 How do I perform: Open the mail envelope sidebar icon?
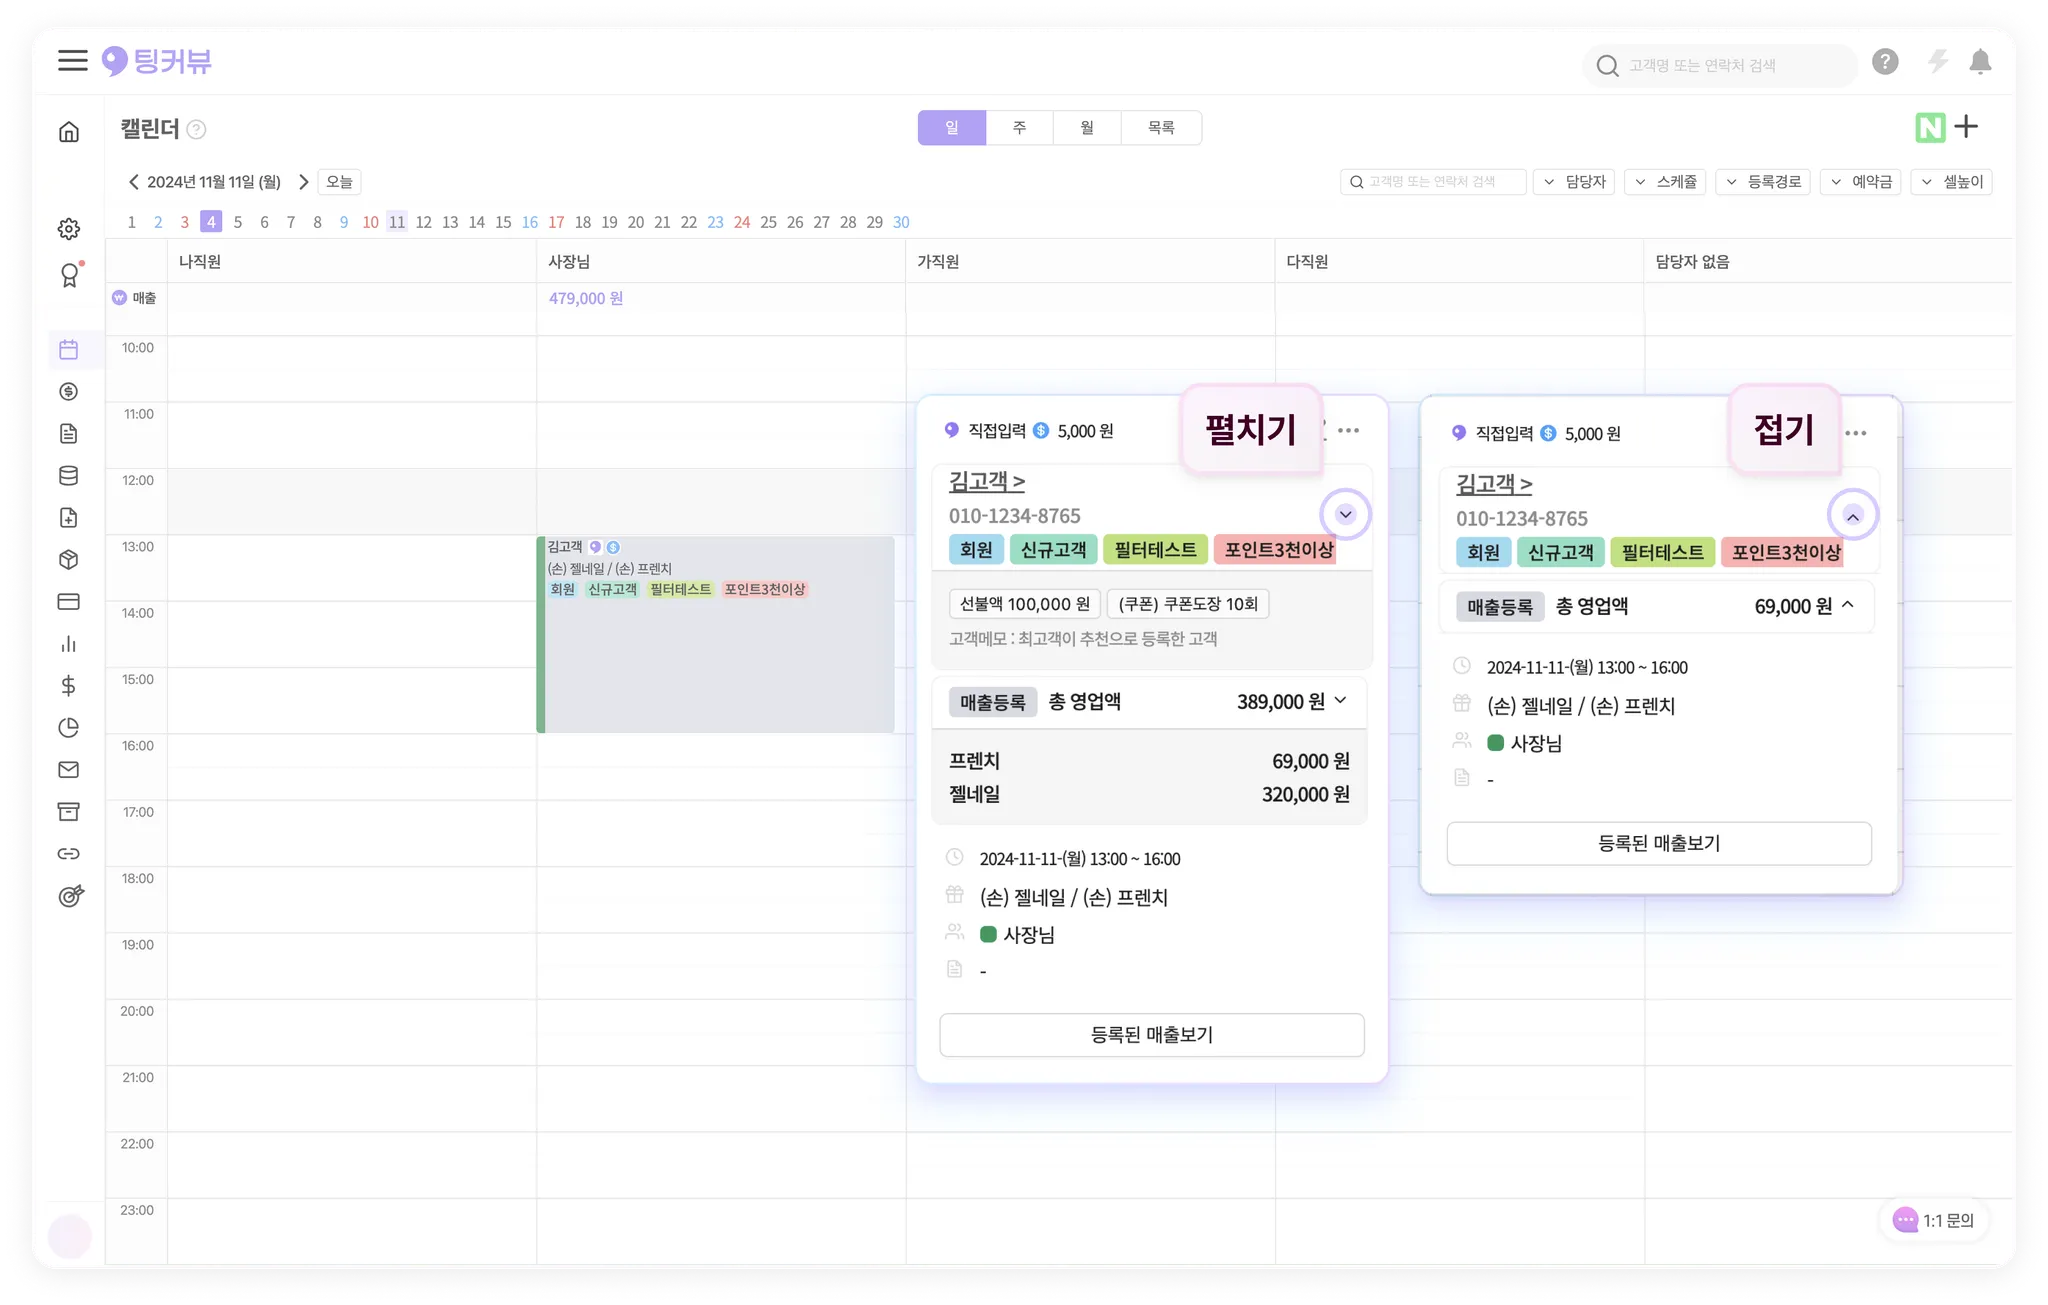[x=69, y=770]
